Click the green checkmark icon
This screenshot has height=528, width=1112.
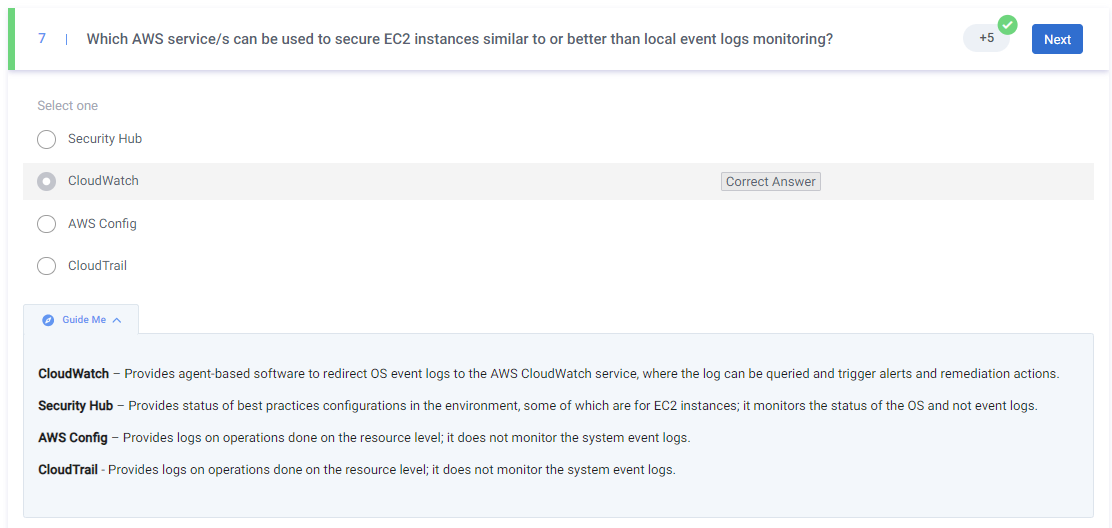point(1007,25)
